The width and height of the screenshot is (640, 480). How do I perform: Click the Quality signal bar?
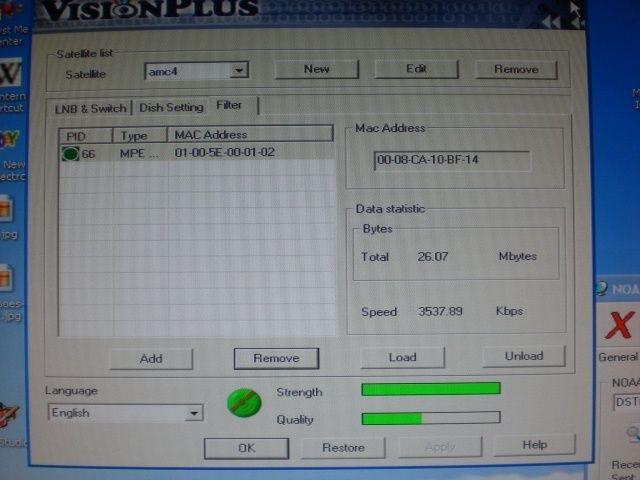click(x=431, y=418)
